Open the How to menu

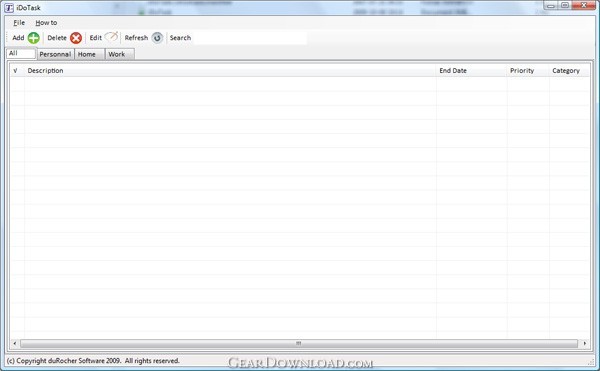point(46,23)
